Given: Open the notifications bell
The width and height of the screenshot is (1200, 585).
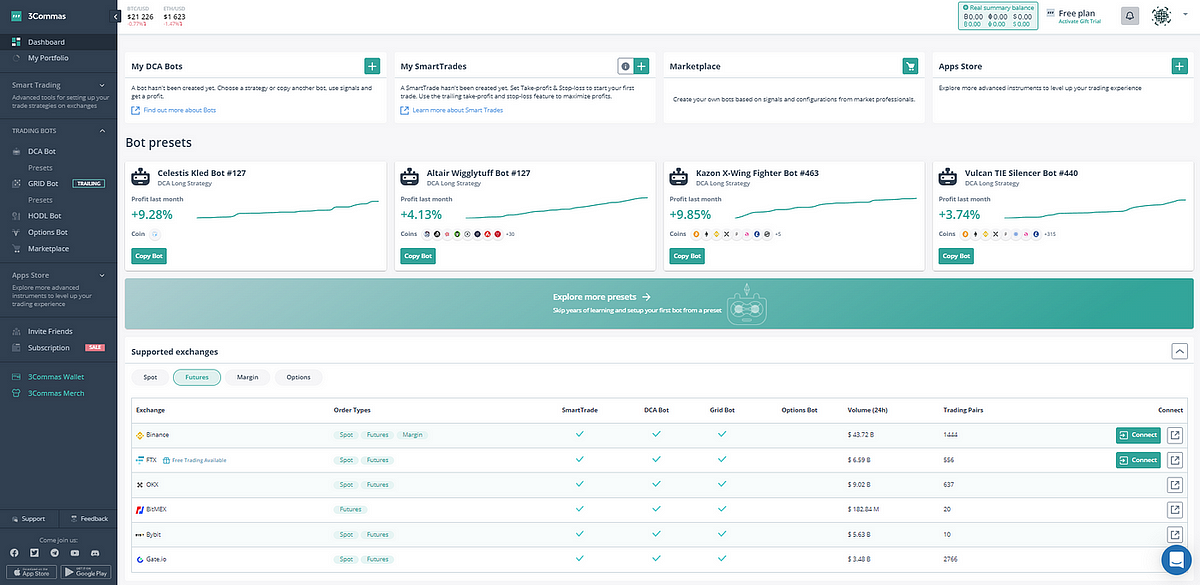Looking at the screenshot, I should click(x=1130, y=15).
